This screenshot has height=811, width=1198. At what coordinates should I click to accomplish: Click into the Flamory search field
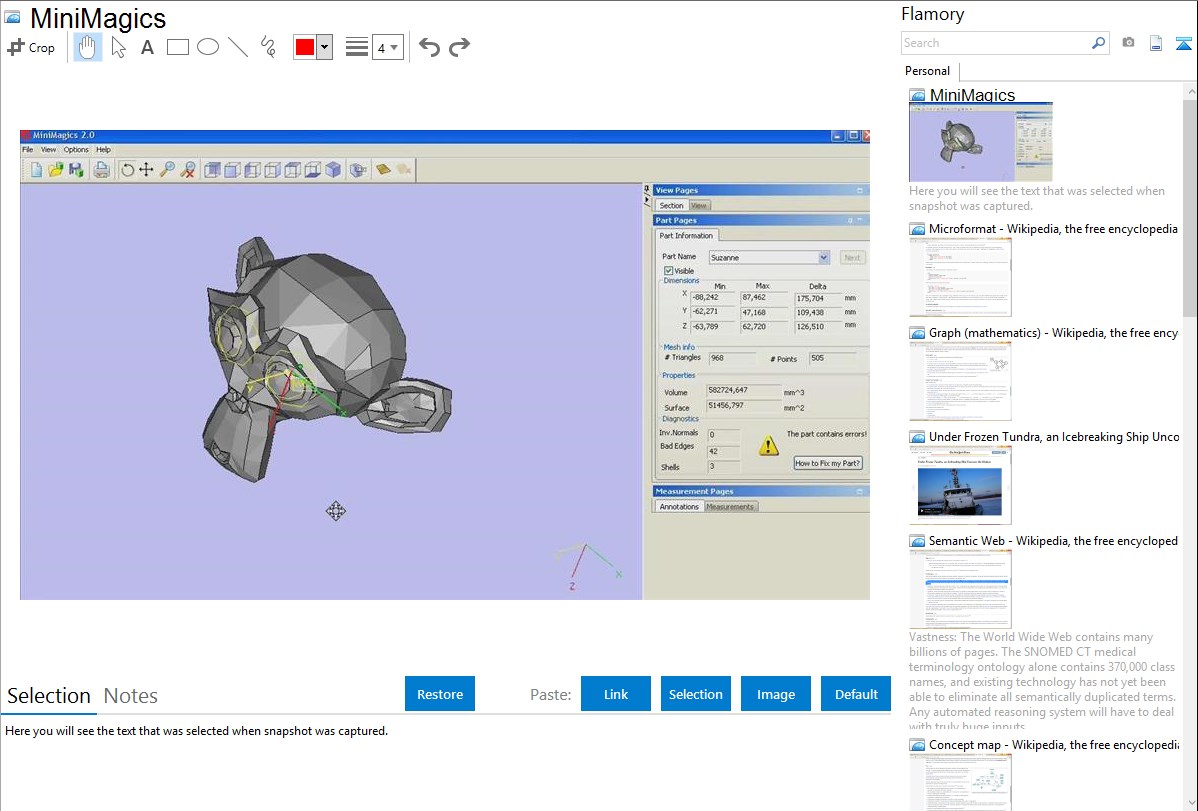coord(995,43)
